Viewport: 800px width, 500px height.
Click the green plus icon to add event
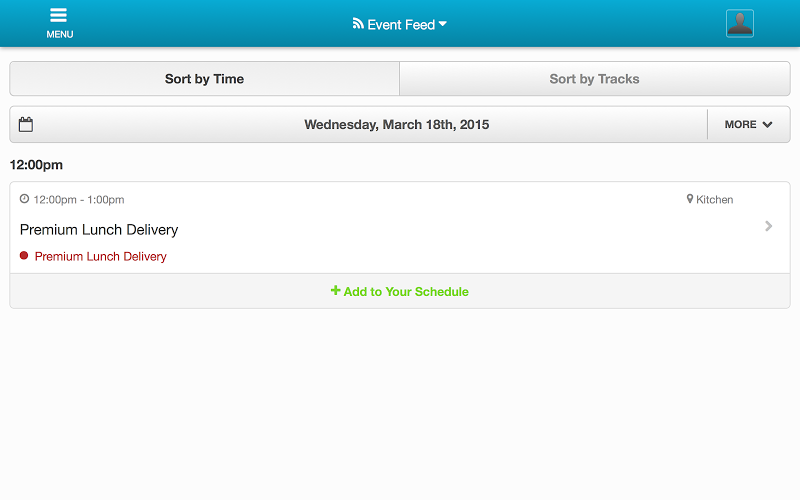click(x=335, y=290)
